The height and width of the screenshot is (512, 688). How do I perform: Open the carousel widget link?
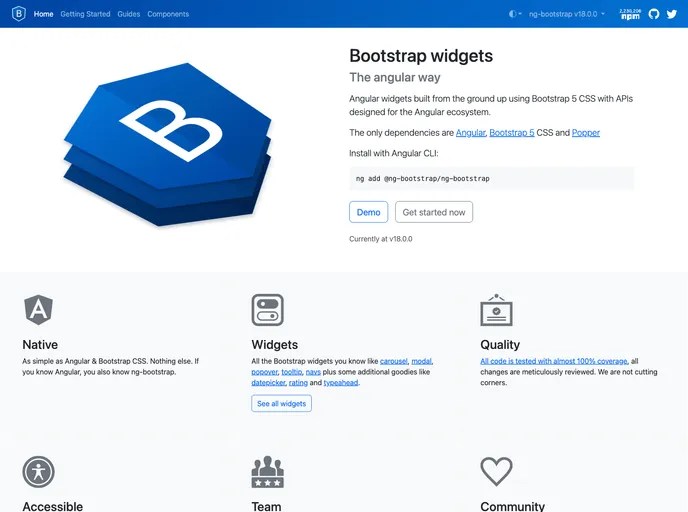[394, 361]
